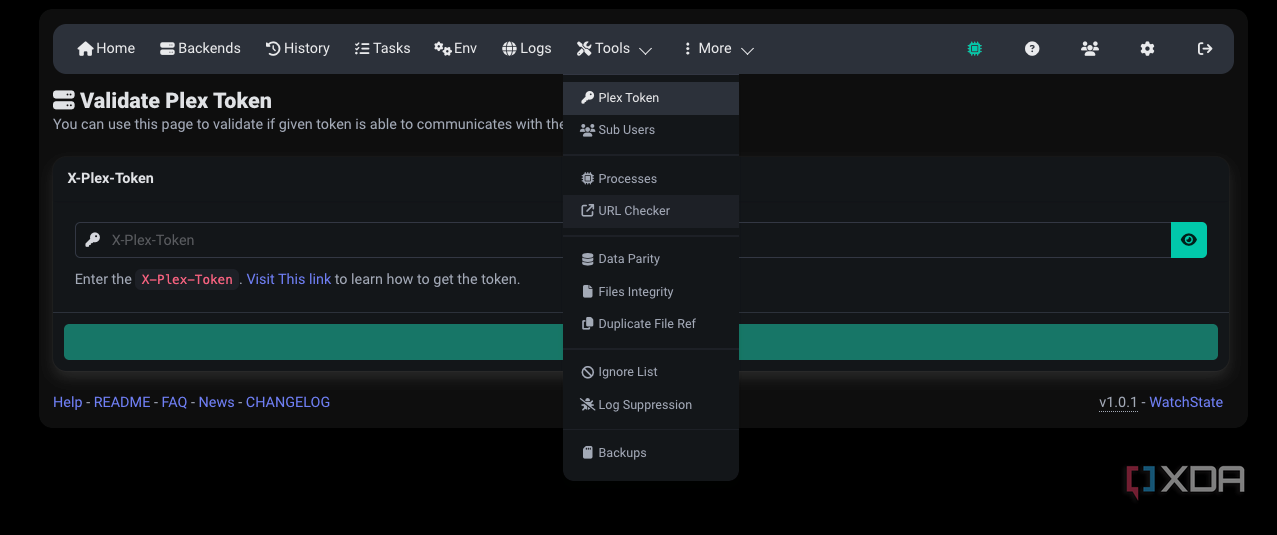Open the Tasks page
This screenshot has height=535, width=1277.
[x=382, y=48]
